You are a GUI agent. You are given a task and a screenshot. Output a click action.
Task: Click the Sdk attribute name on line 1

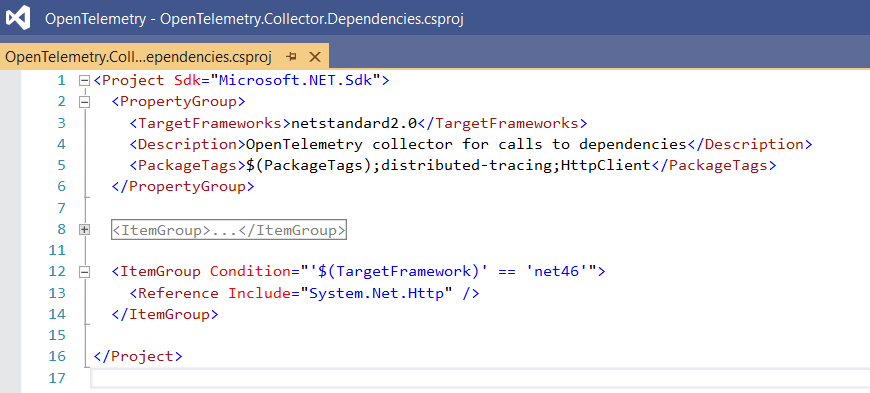[x=187, y=80]
